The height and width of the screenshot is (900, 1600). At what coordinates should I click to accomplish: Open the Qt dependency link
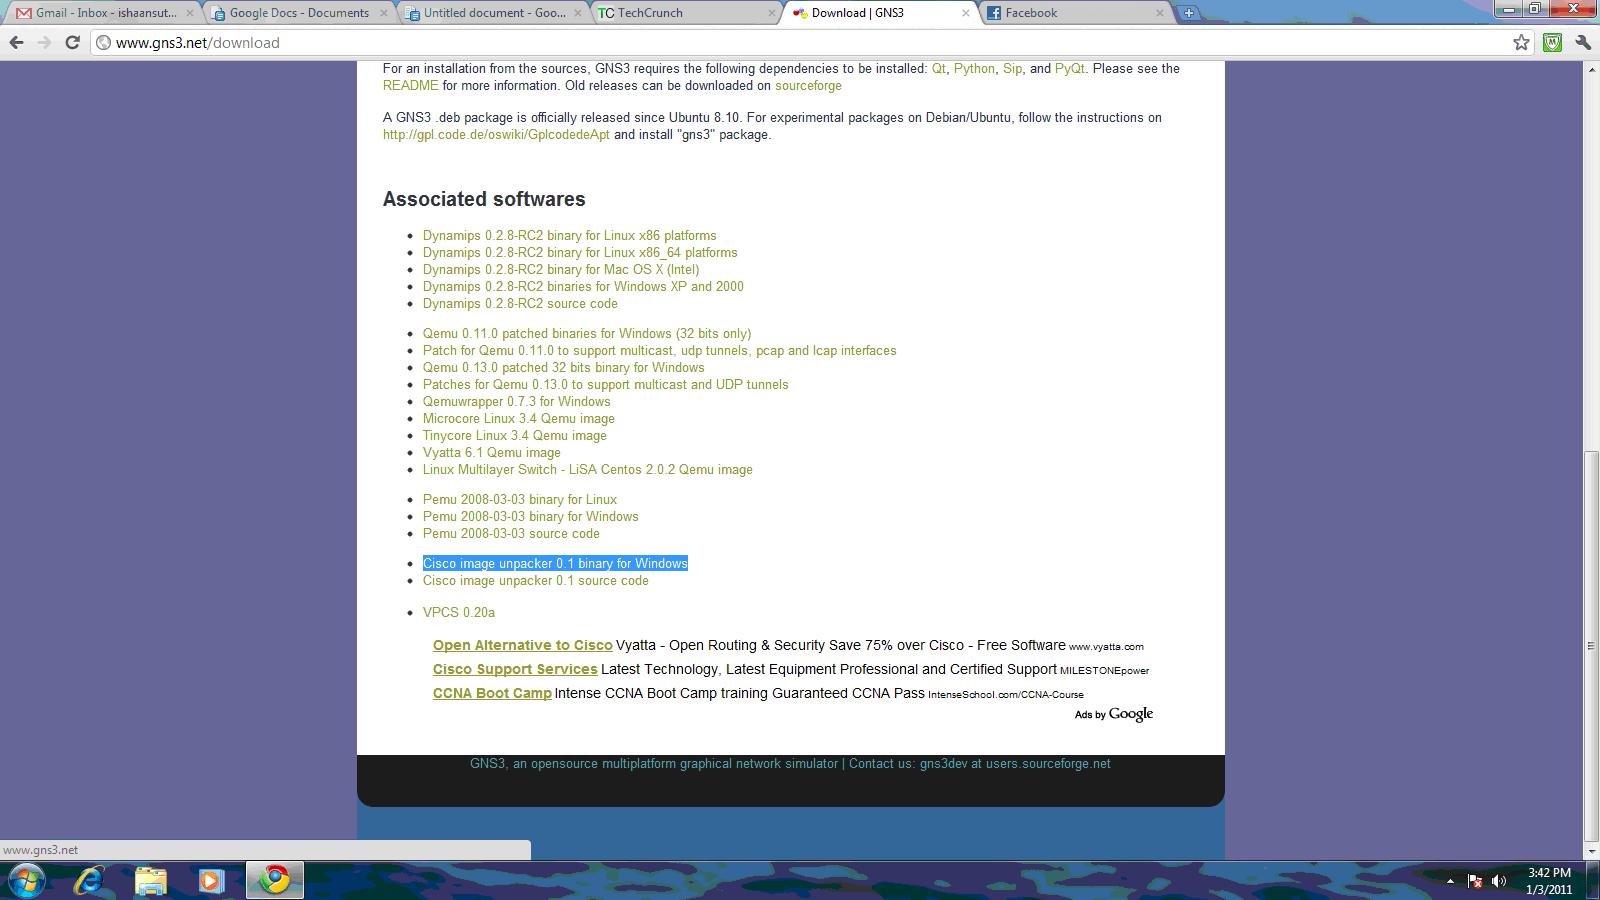tap(939, 68)
